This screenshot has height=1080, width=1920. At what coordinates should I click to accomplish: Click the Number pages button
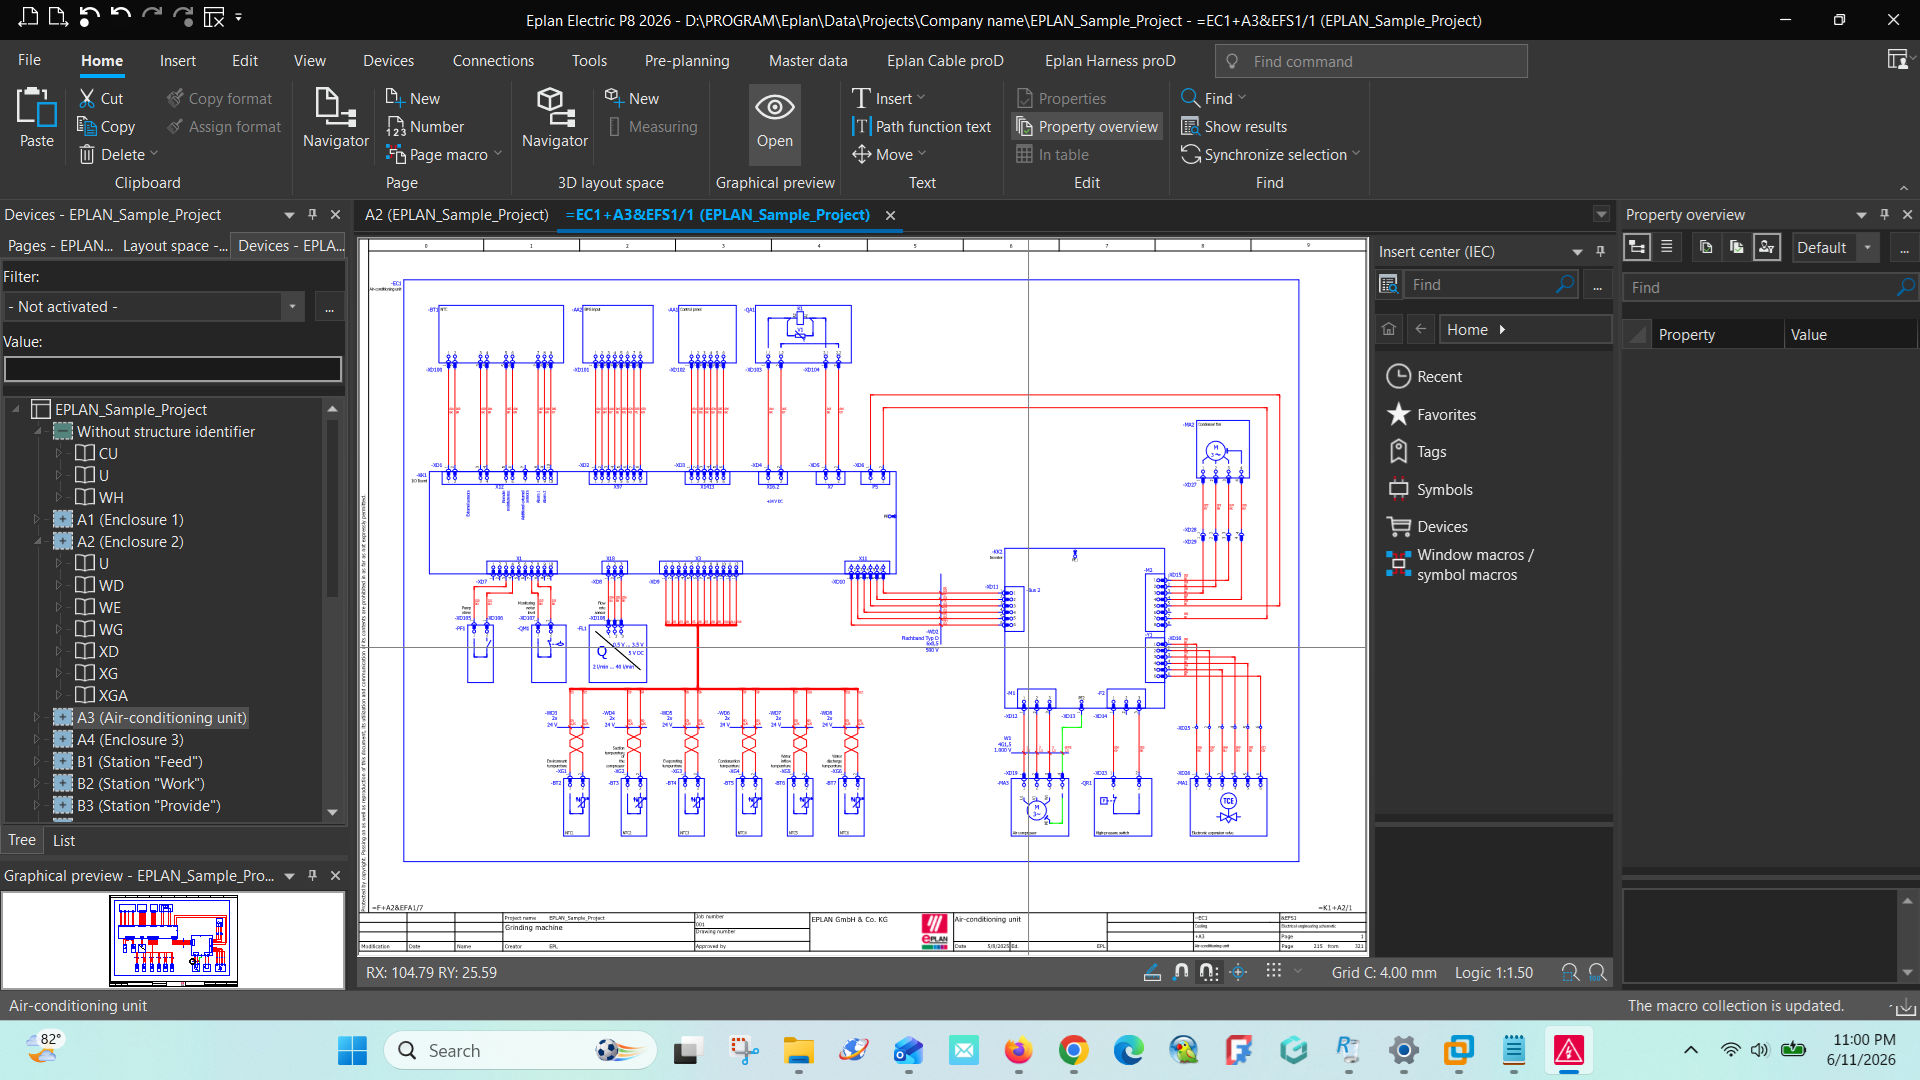click(x=425, y=126)
